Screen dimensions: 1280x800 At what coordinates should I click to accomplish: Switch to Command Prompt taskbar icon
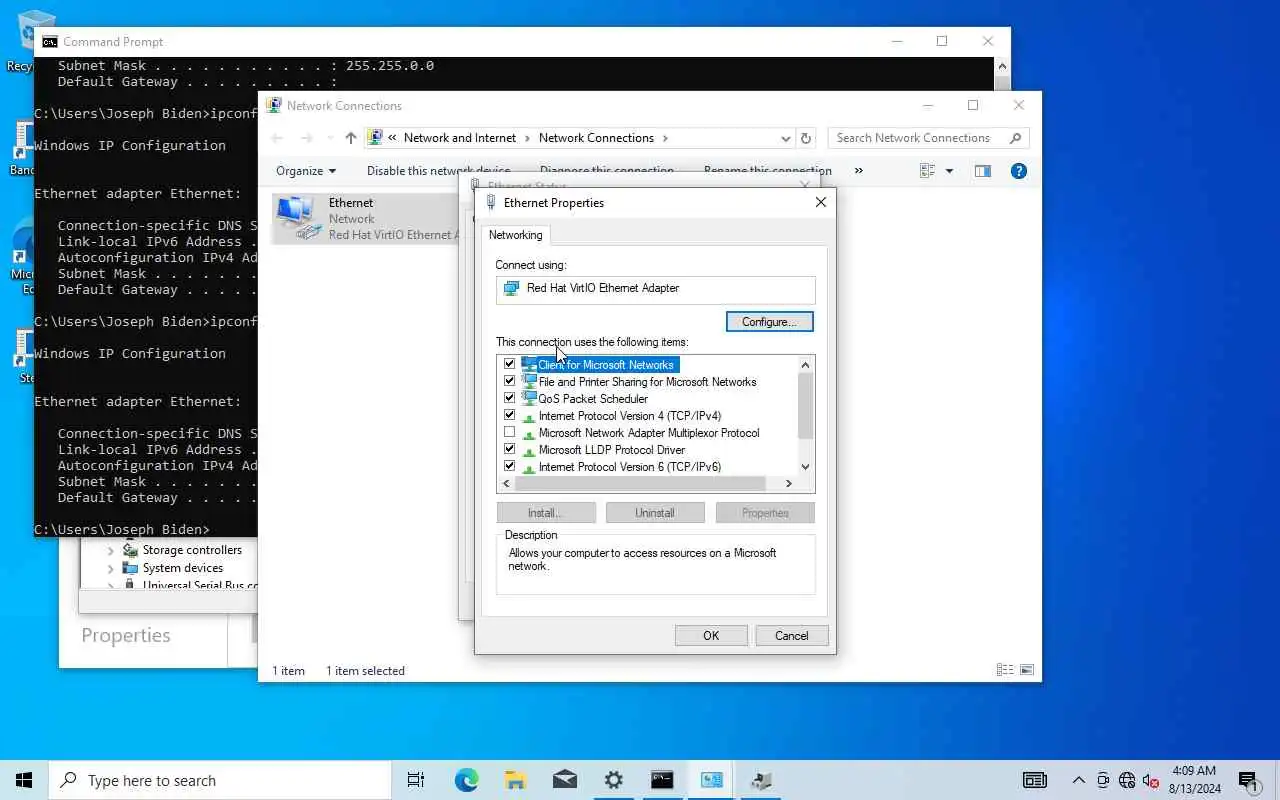click(x=662, y=780)
